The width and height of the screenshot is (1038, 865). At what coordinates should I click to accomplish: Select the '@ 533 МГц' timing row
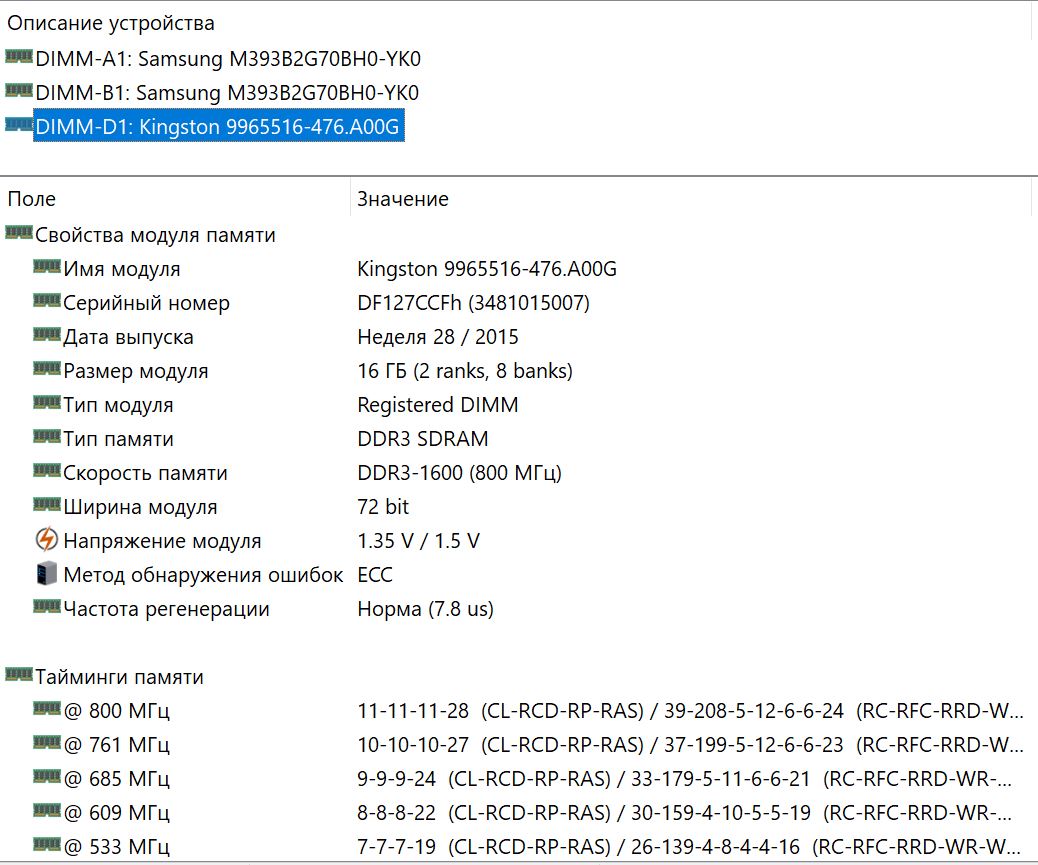pos(117,847)
